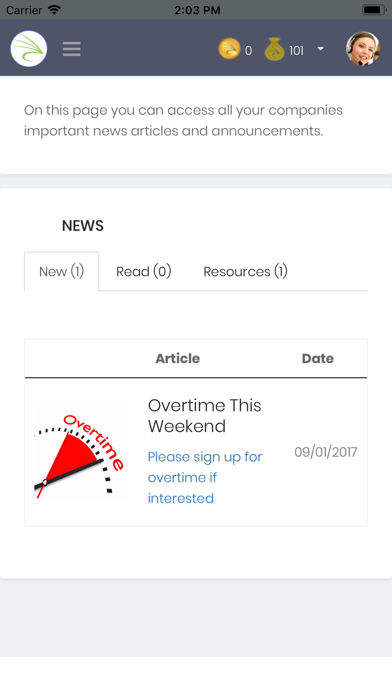
Task: Select the New (1) tab
Action: [x=61, y=271]
